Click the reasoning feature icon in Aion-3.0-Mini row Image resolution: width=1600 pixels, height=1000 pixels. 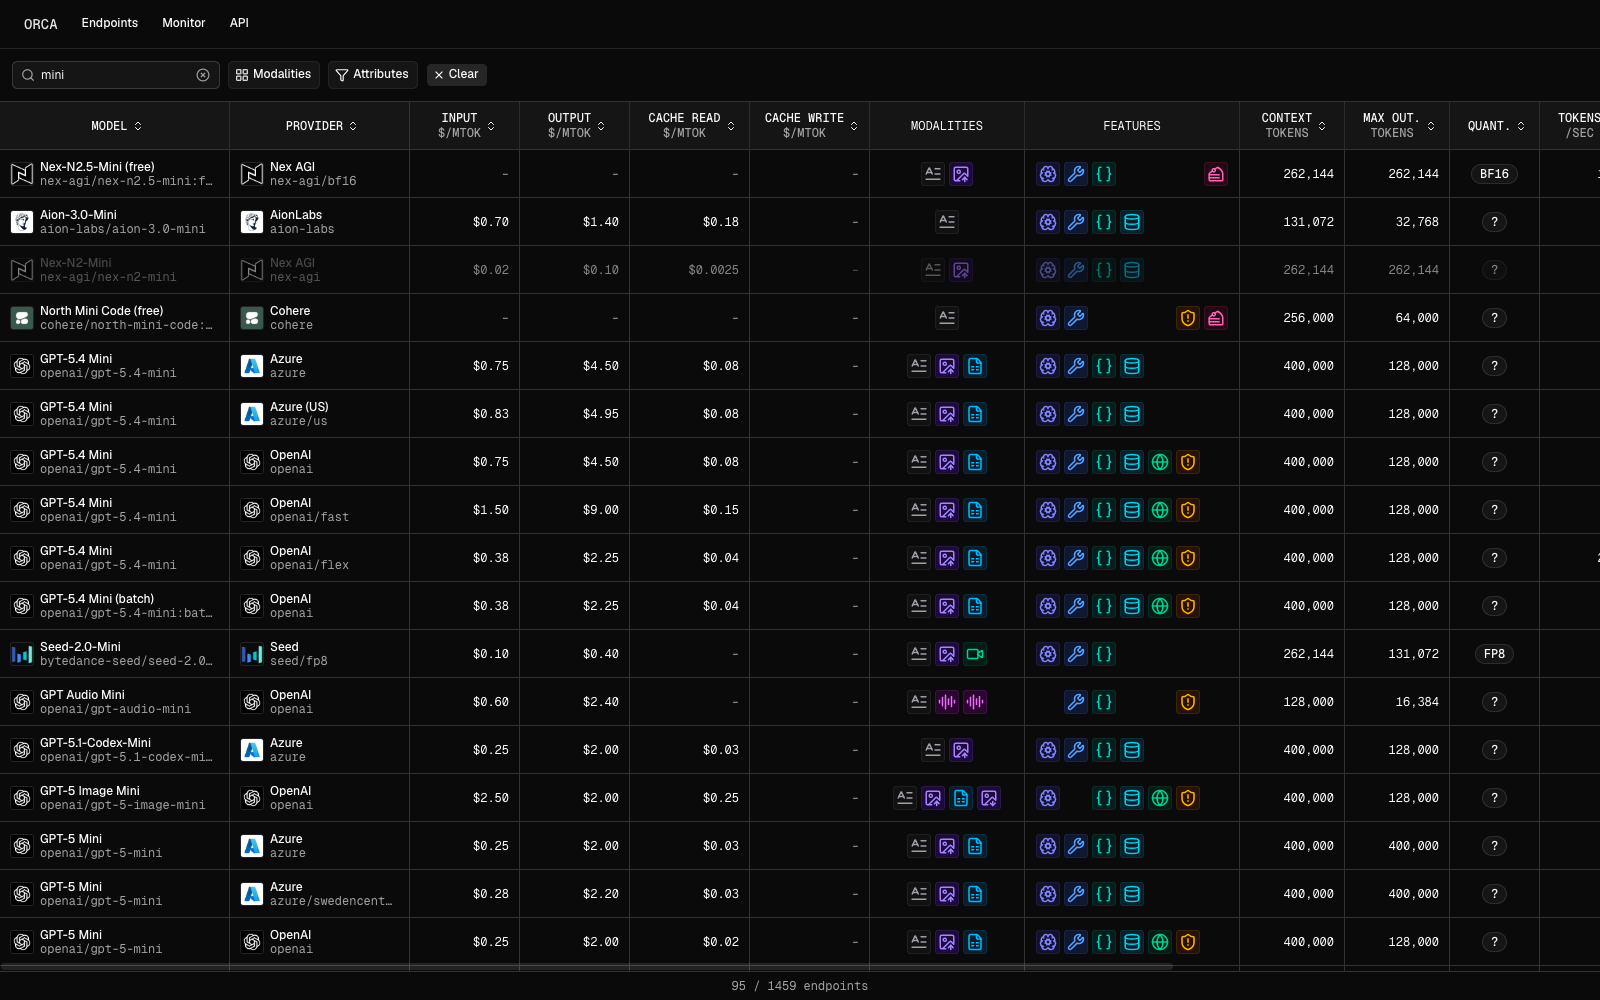[1048, 222]
